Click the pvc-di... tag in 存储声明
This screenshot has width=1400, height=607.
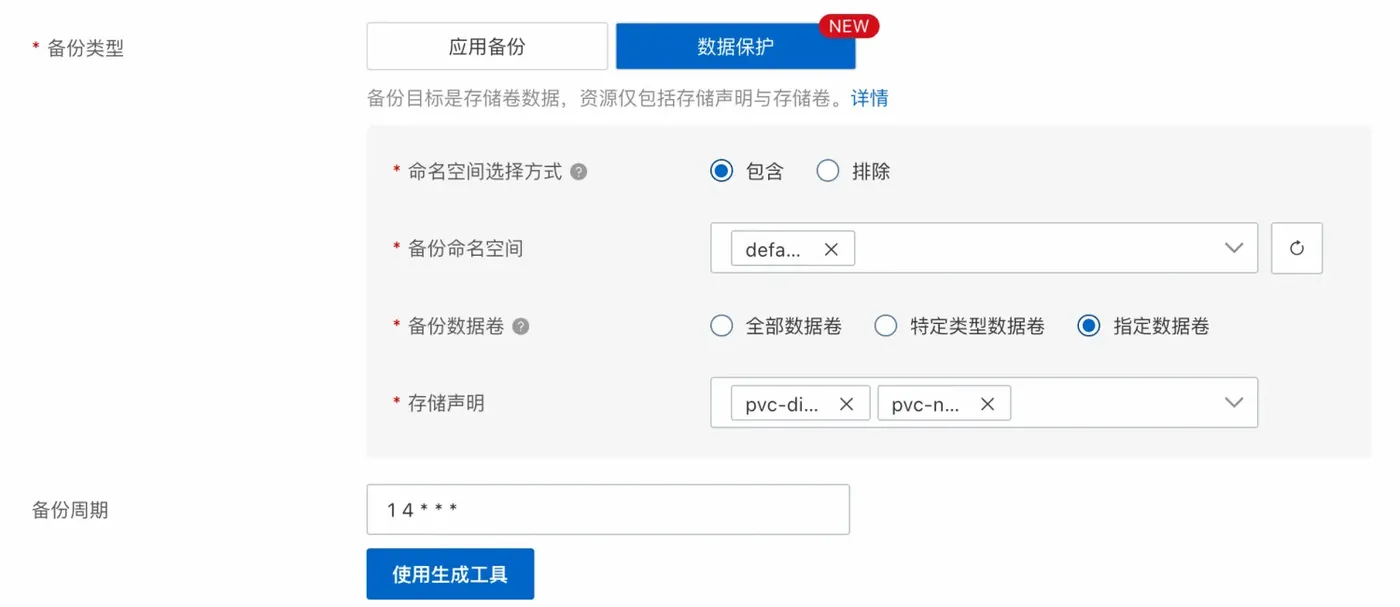pyautogui.click(x=782, y=403)
